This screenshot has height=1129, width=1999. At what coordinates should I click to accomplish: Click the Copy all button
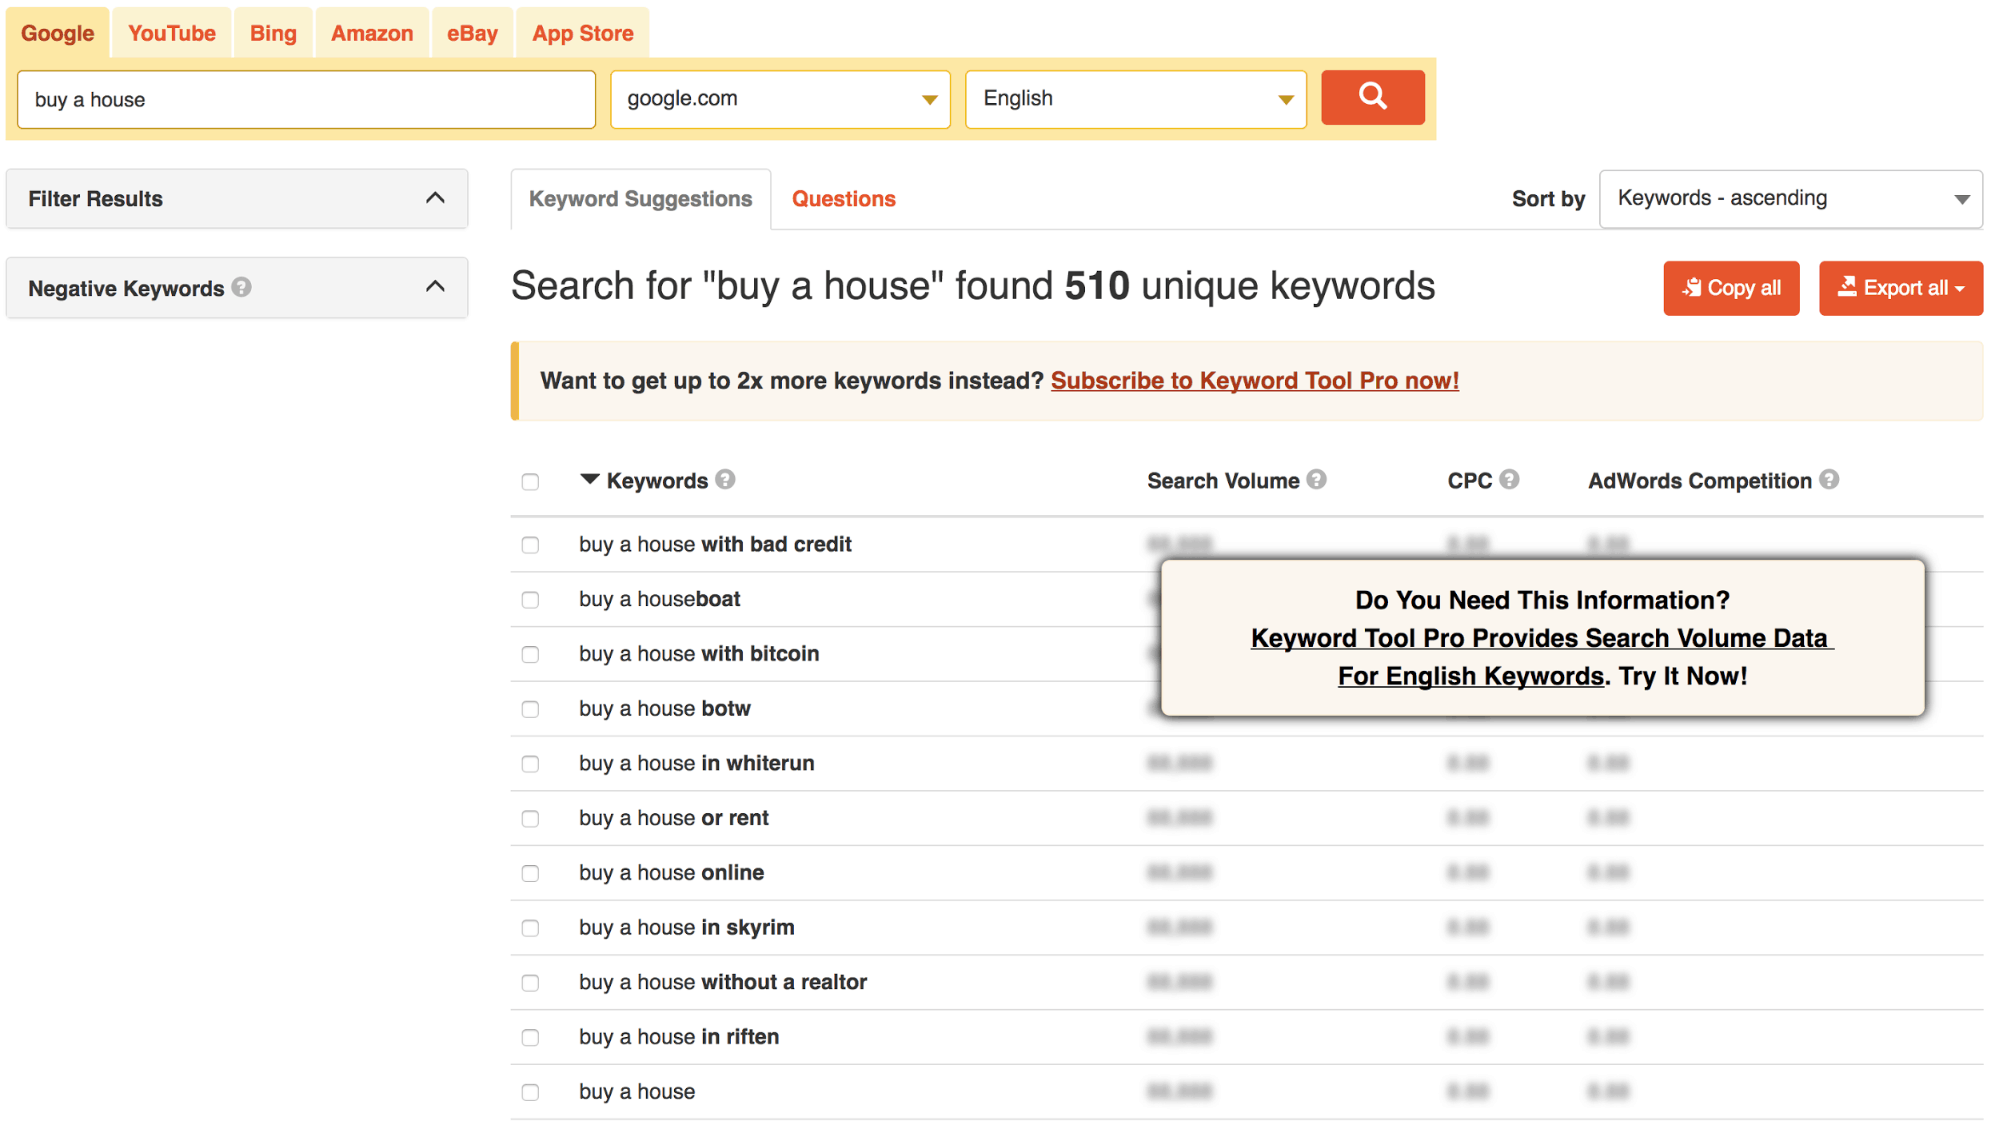pos(1731,288)
